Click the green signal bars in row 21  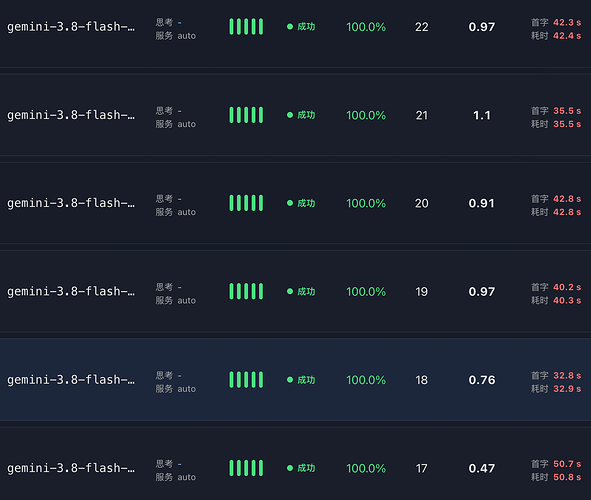tap(246, 115)
